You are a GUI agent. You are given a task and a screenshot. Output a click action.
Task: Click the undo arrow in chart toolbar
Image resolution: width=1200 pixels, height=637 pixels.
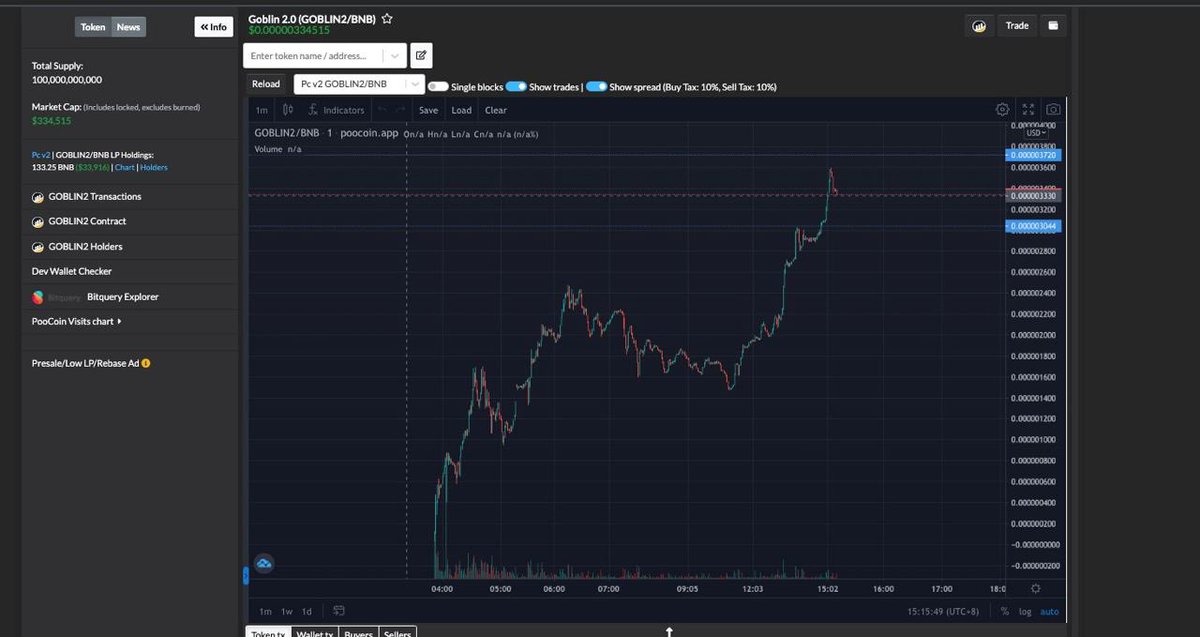(381, 110)
